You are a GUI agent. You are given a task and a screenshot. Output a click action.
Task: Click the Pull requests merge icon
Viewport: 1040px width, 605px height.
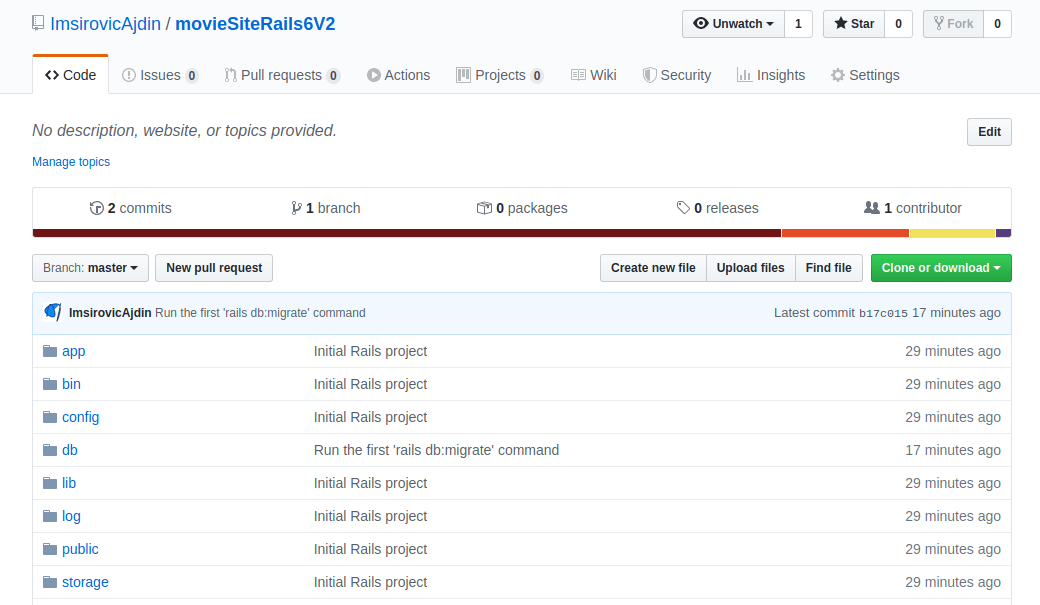tap(230, 75)
